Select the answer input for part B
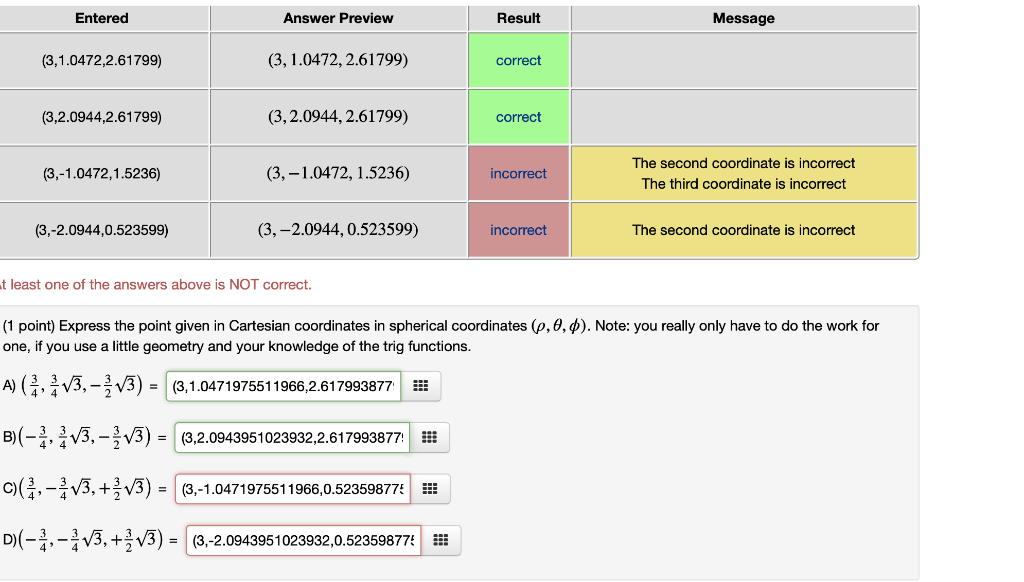 (291, 437)
